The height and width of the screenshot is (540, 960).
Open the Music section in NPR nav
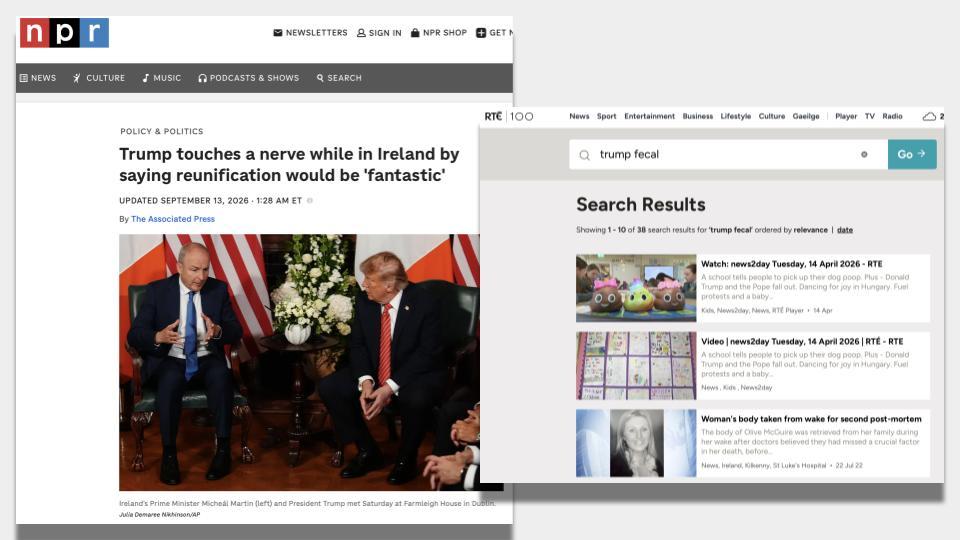[x=162, y=78]
